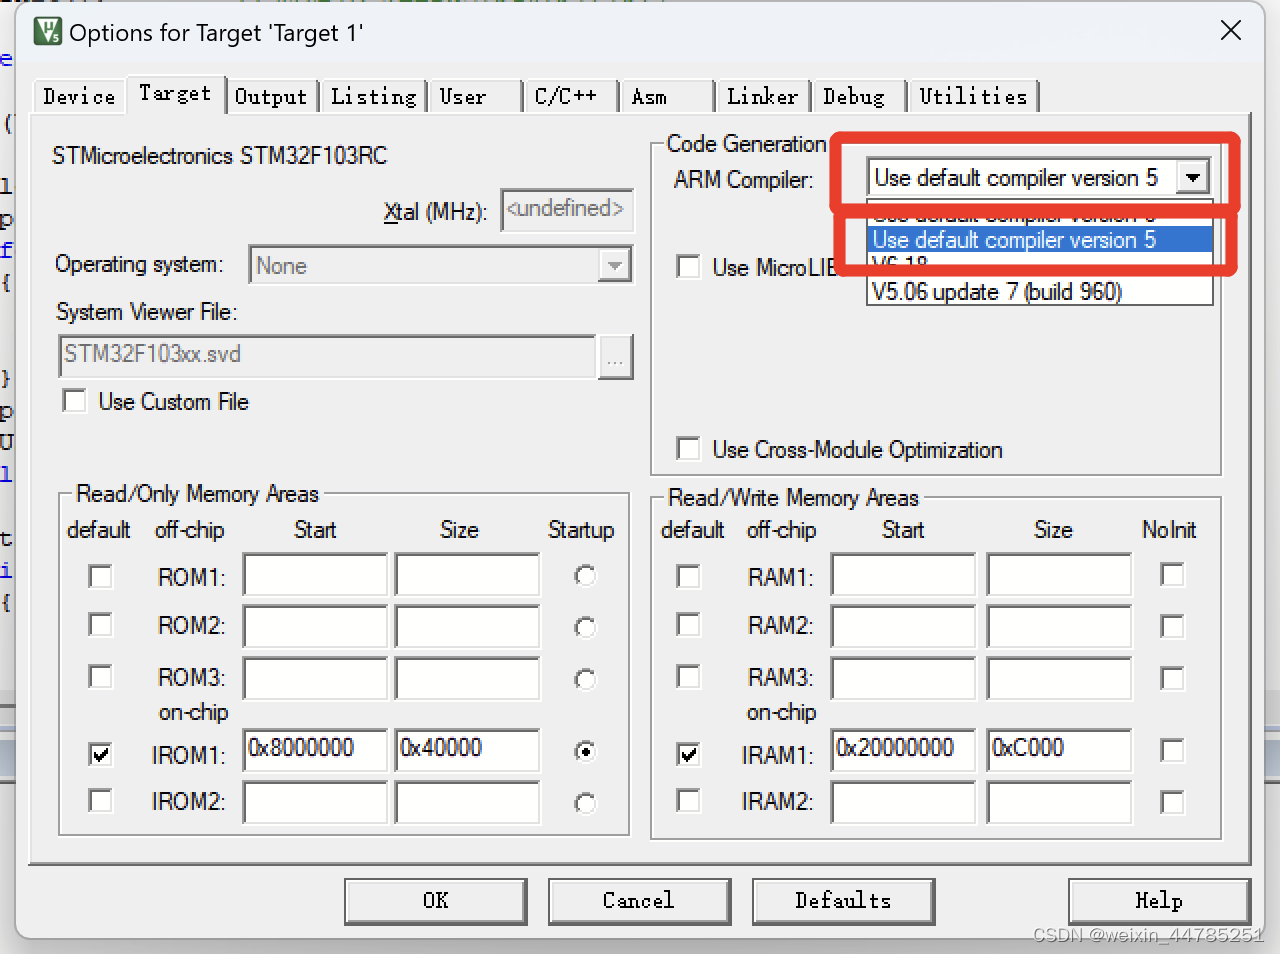Select the IROM1 Startup radio button
1280x954 pixels.
pos(585,751)
